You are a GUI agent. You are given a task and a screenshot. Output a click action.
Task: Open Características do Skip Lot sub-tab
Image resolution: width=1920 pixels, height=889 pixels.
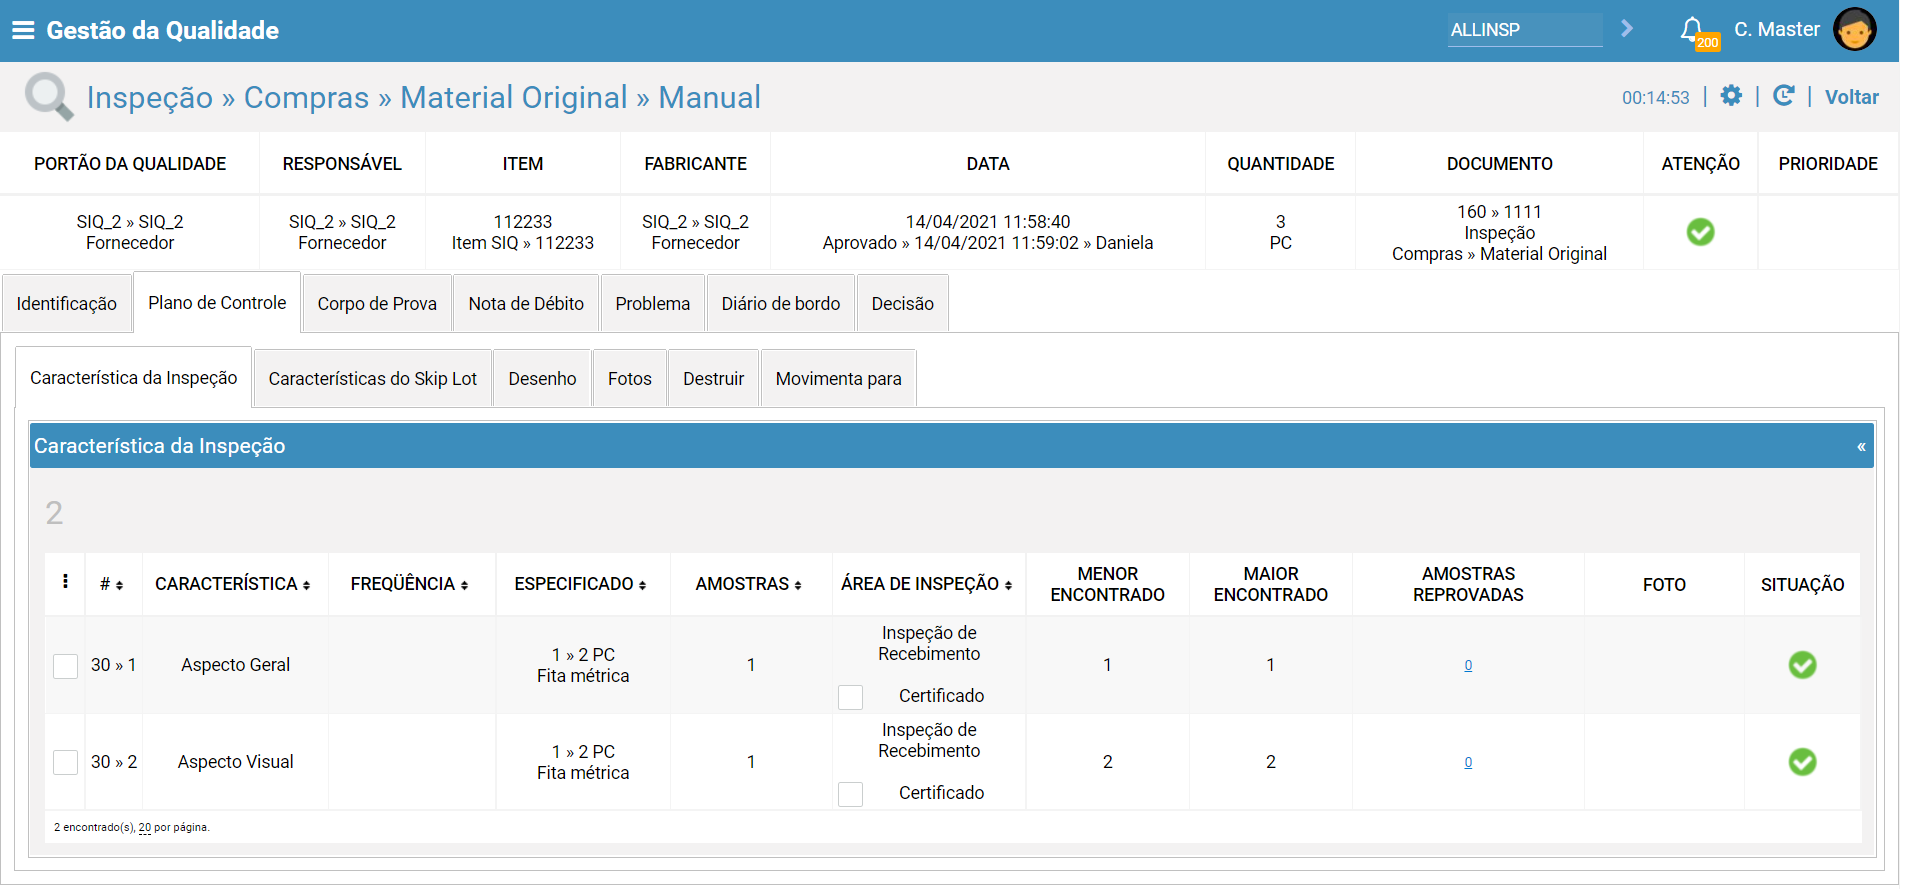point(373,379)
